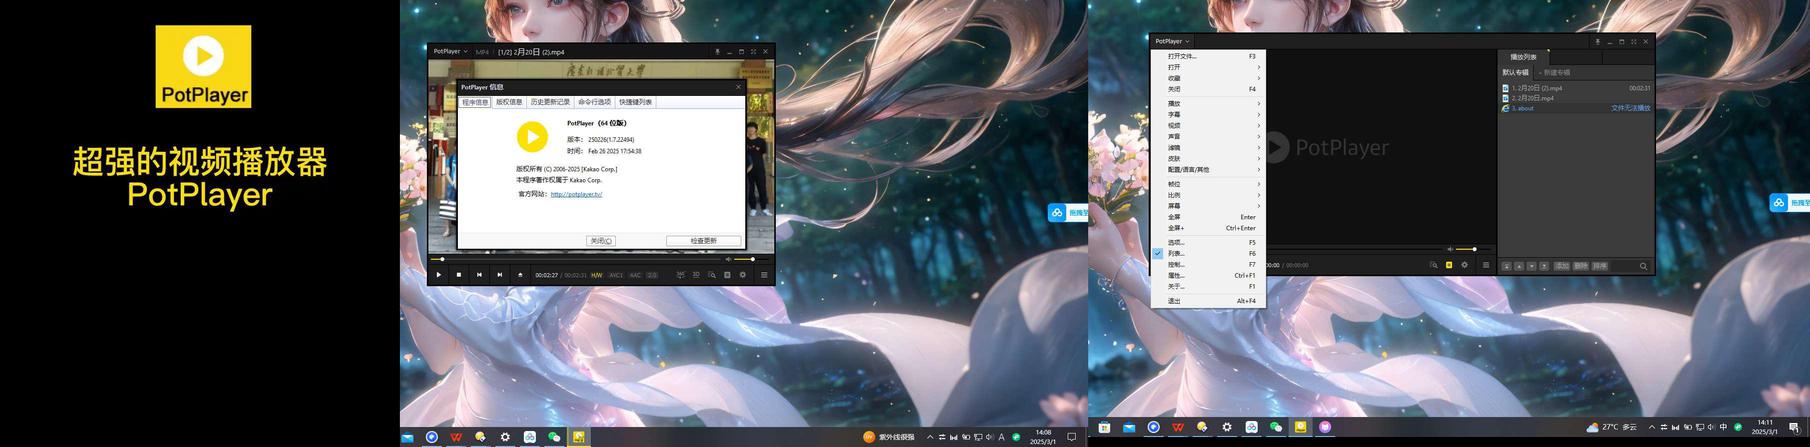This screenshot has height=447, width=1810.
Task: Select 打开文件... from the menu
Action: [1182, 56]
